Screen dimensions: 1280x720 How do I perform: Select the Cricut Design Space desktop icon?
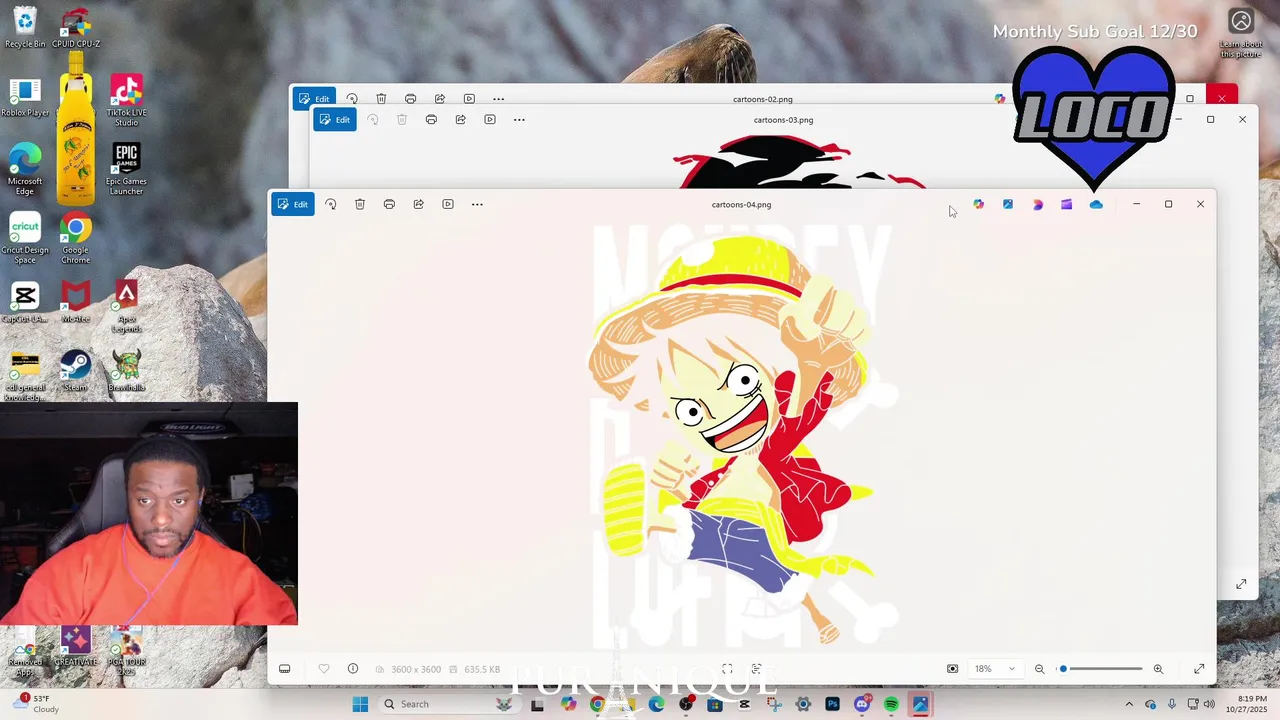(25, 238)
